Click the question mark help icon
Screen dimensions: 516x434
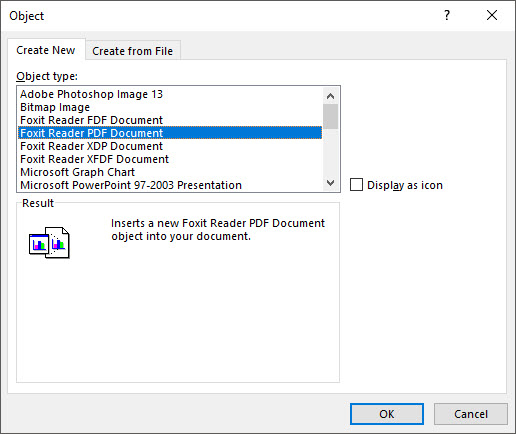[x=447, y=15]
